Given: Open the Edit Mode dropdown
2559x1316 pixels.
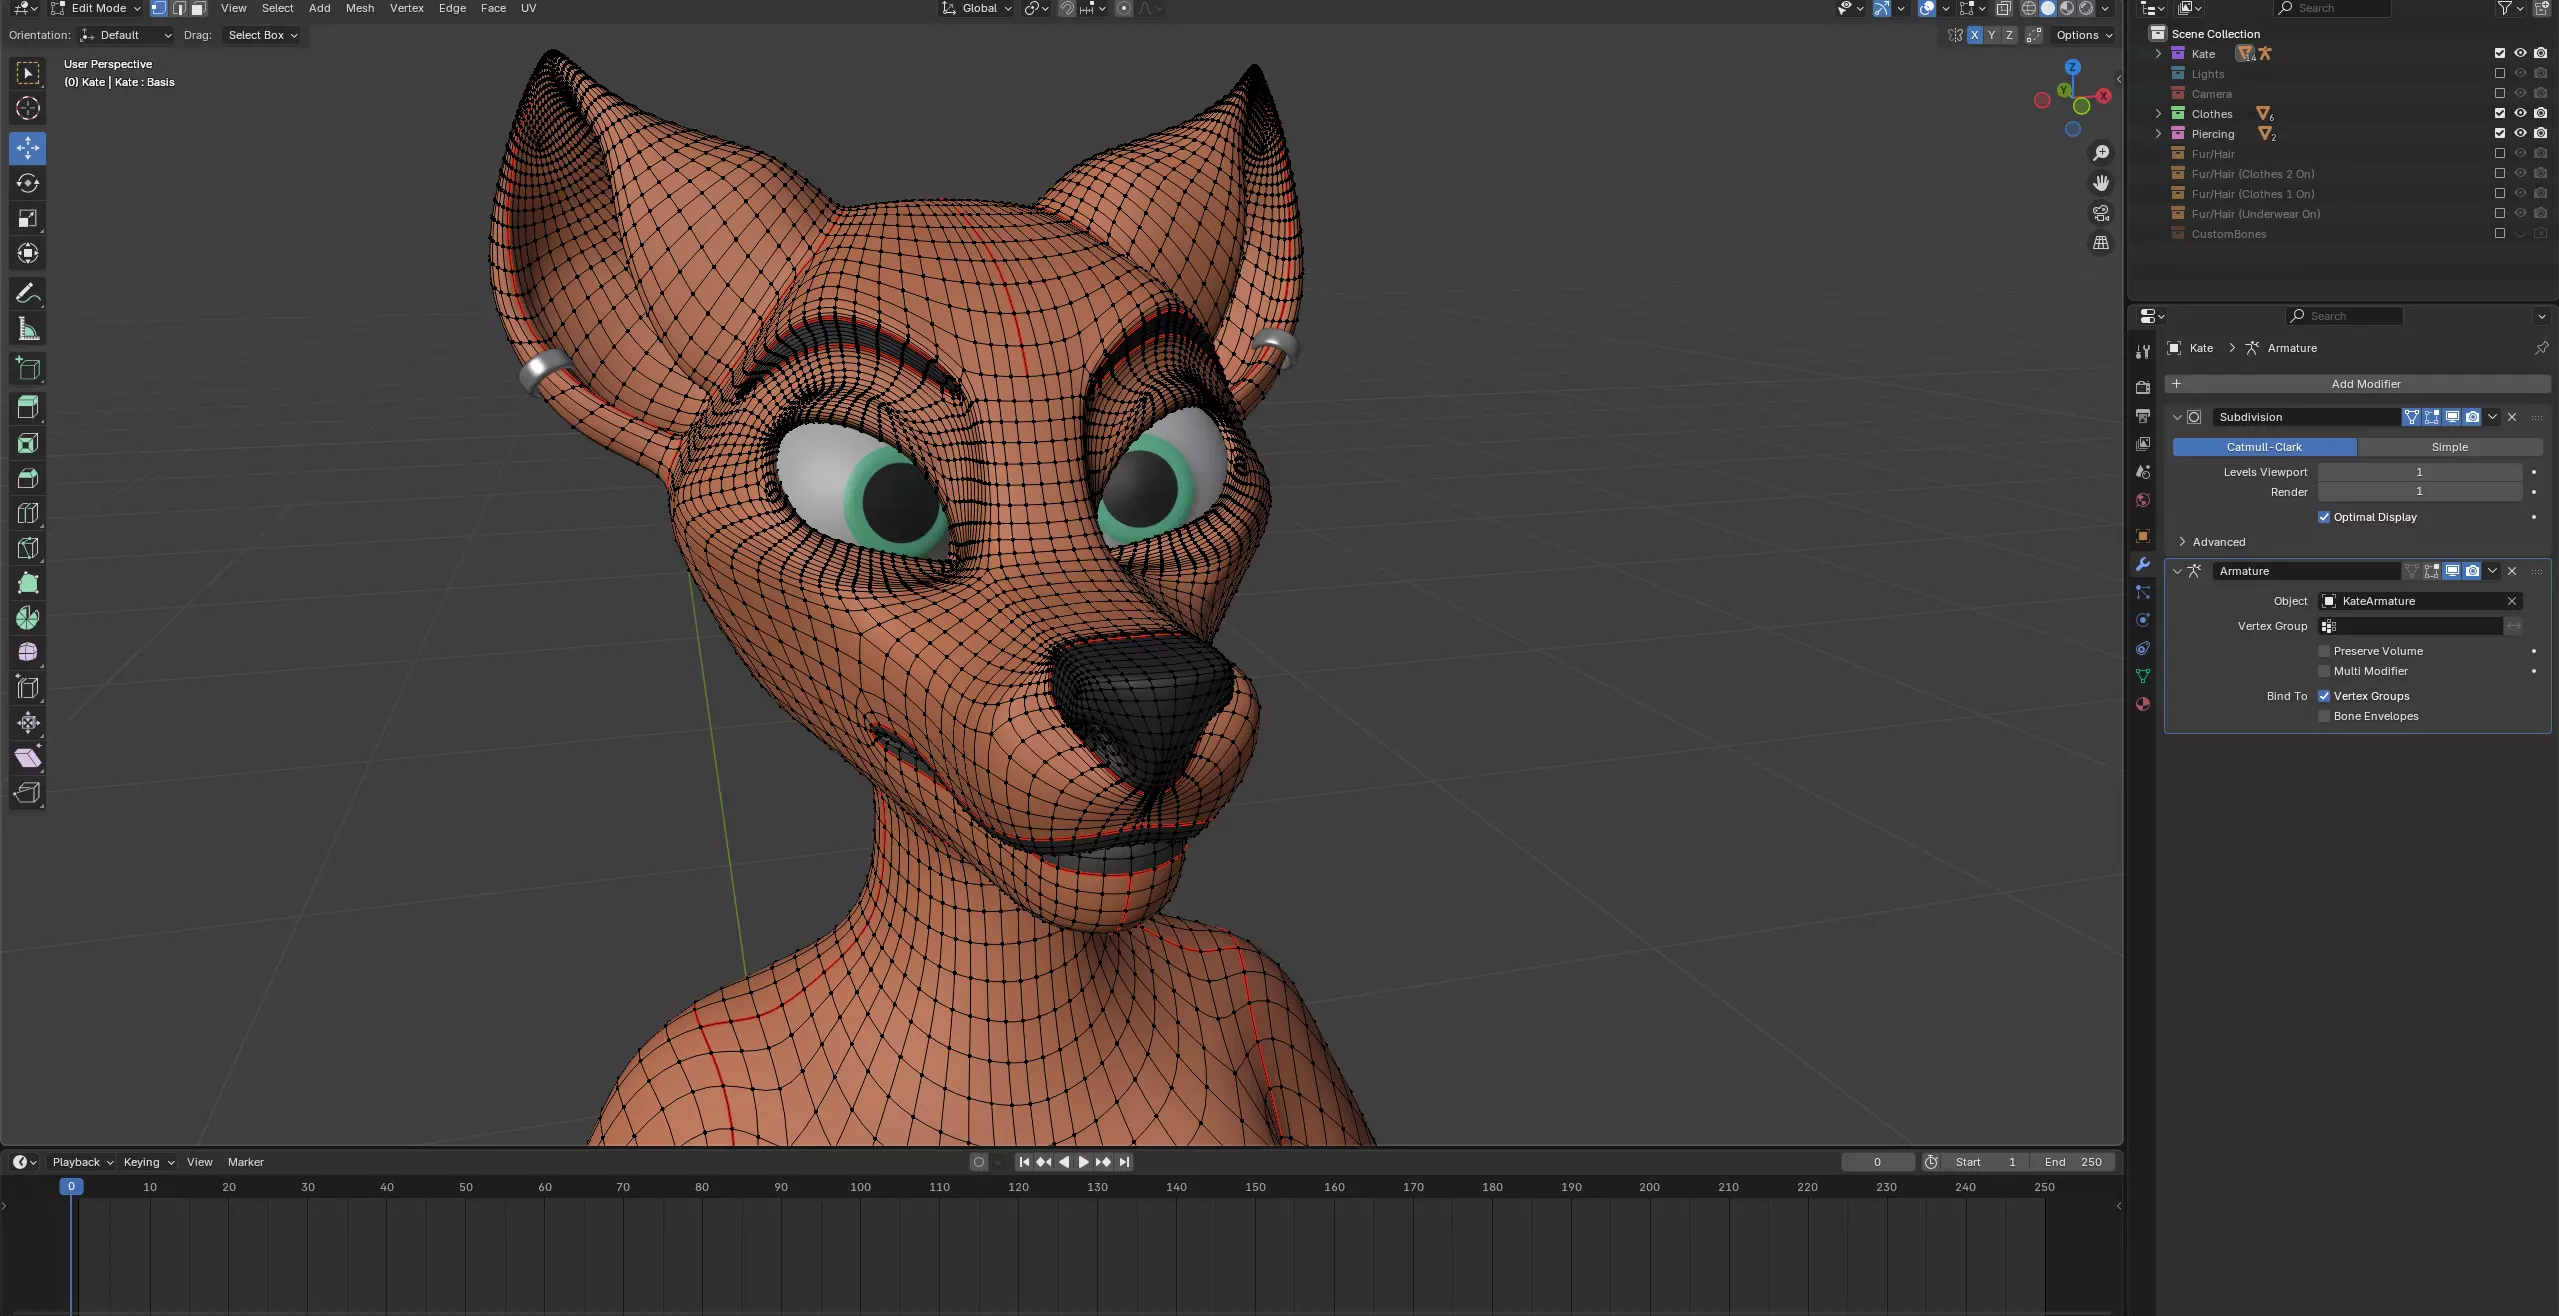Looking at the screenshot, I should click(x=96, y=8).
